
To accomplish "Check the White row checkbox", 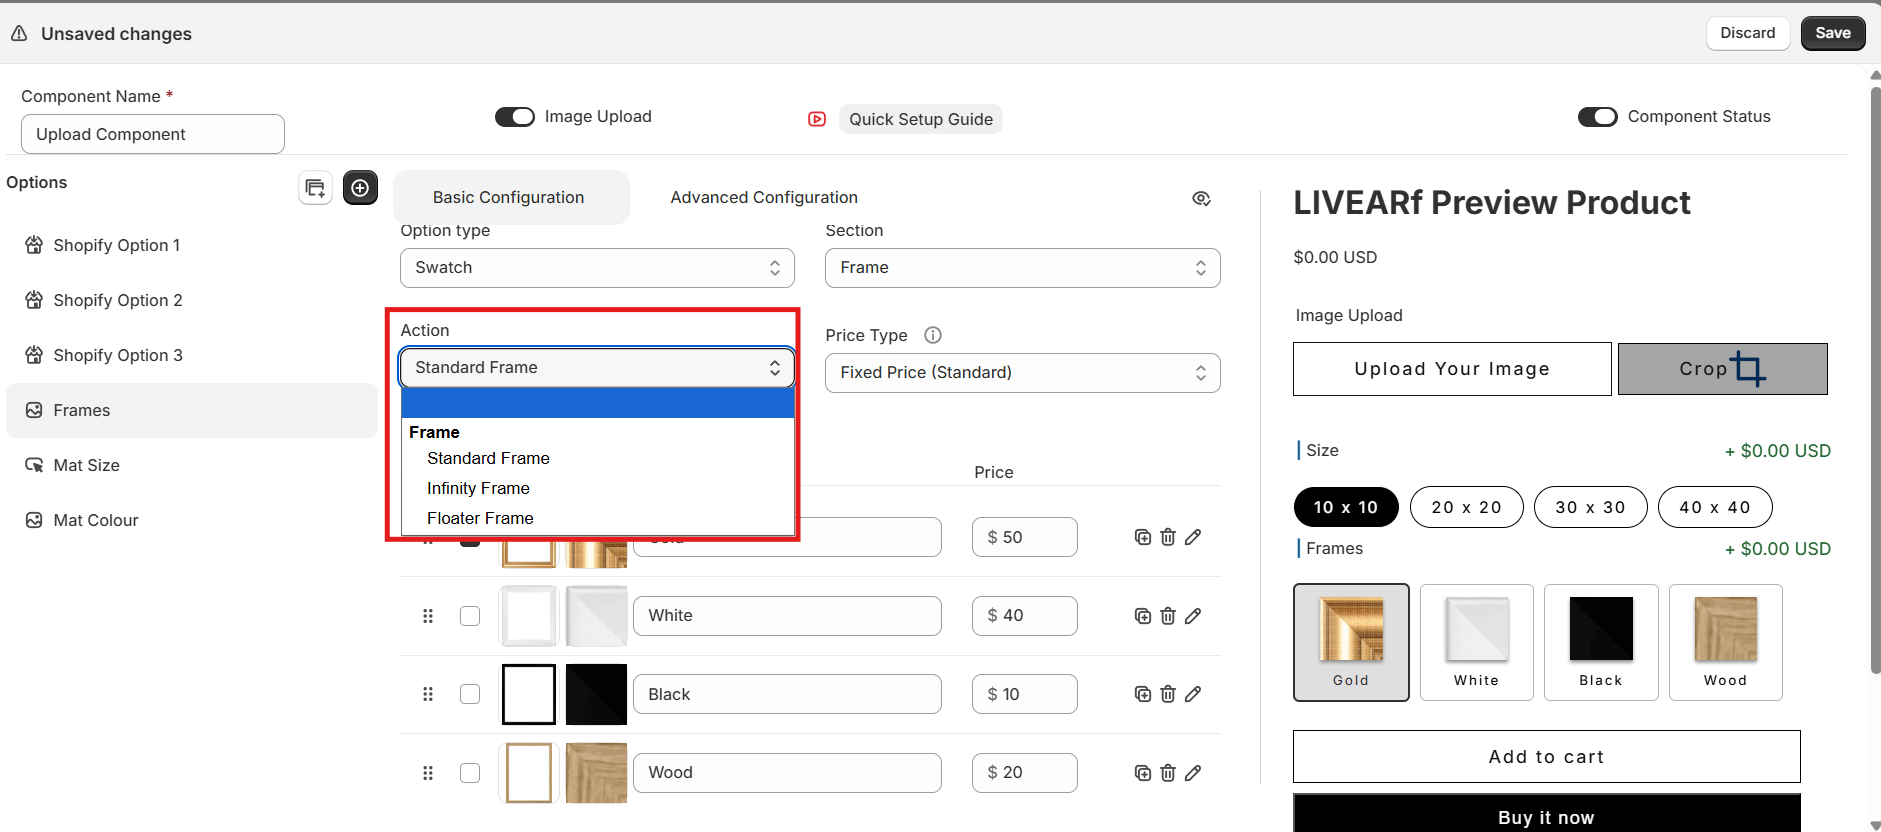I will tap(470, 616).
